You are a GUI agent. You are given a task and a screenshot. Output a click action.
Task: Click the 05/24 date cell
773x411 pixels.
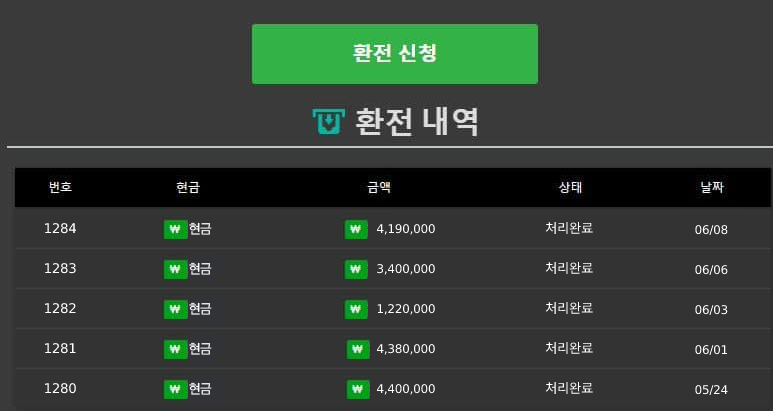tap(711, 390)
